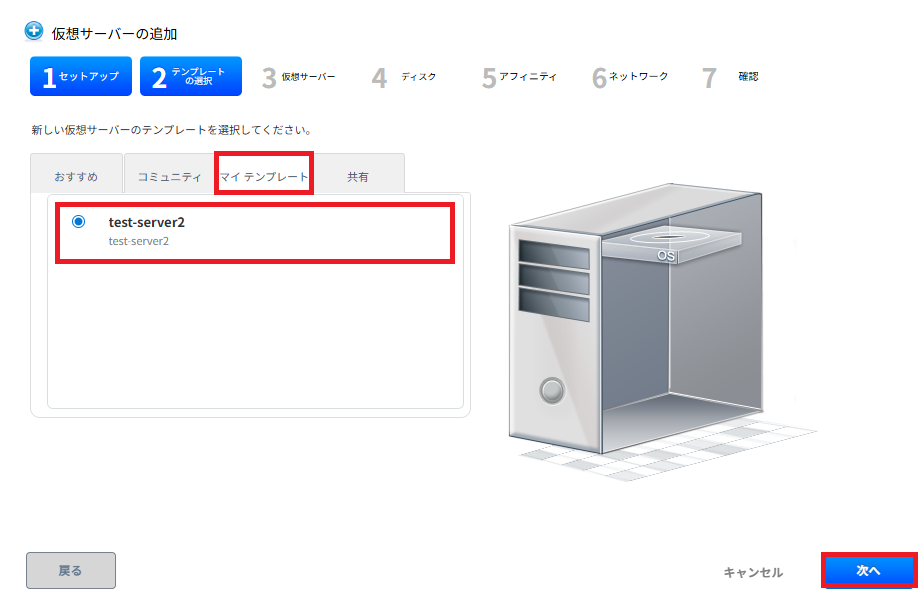The height and width of the screenshot is (599, 924).
Task: Select the test-server2 radio button
Action: pos(78,222)
